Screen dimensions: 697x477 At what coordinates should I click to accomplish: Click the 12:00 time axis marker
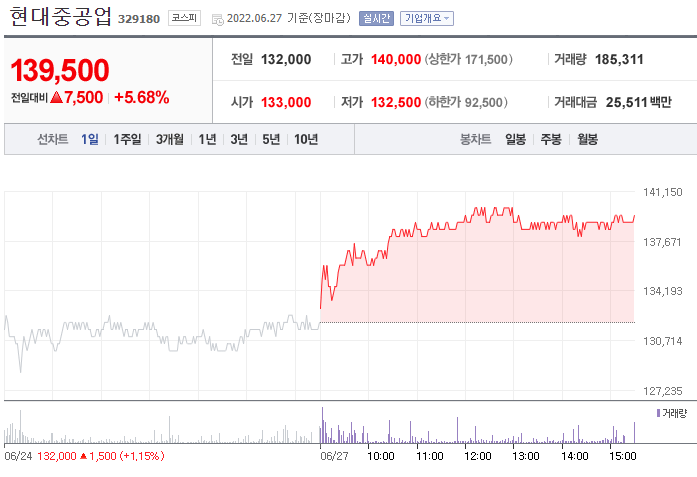(x=478, y=456)
